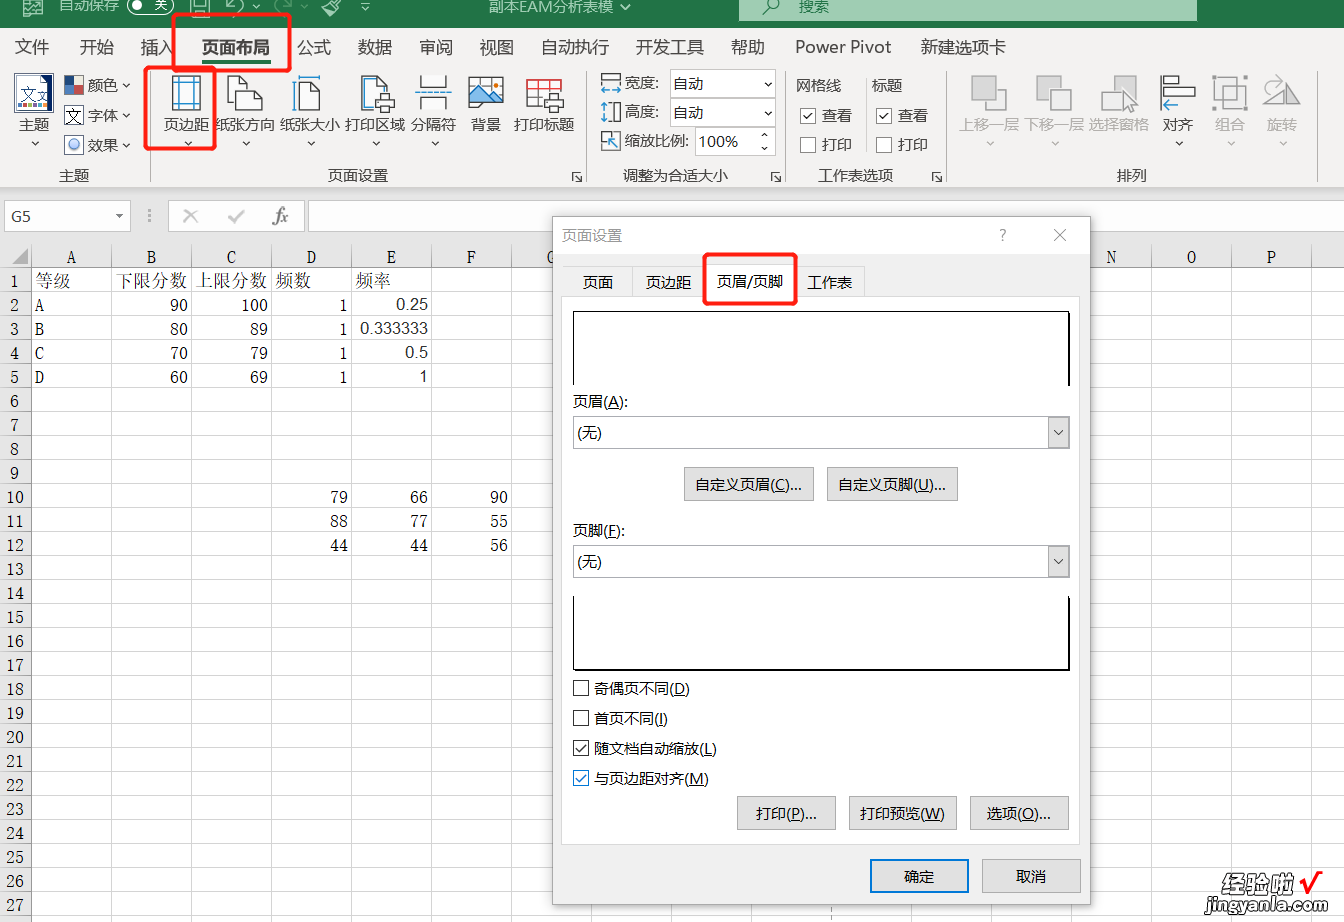Image resolution: width=1344 pixels, height=922 pixels.
Task: Switch to the Power Pivot tab
Action: pos(844,47)
